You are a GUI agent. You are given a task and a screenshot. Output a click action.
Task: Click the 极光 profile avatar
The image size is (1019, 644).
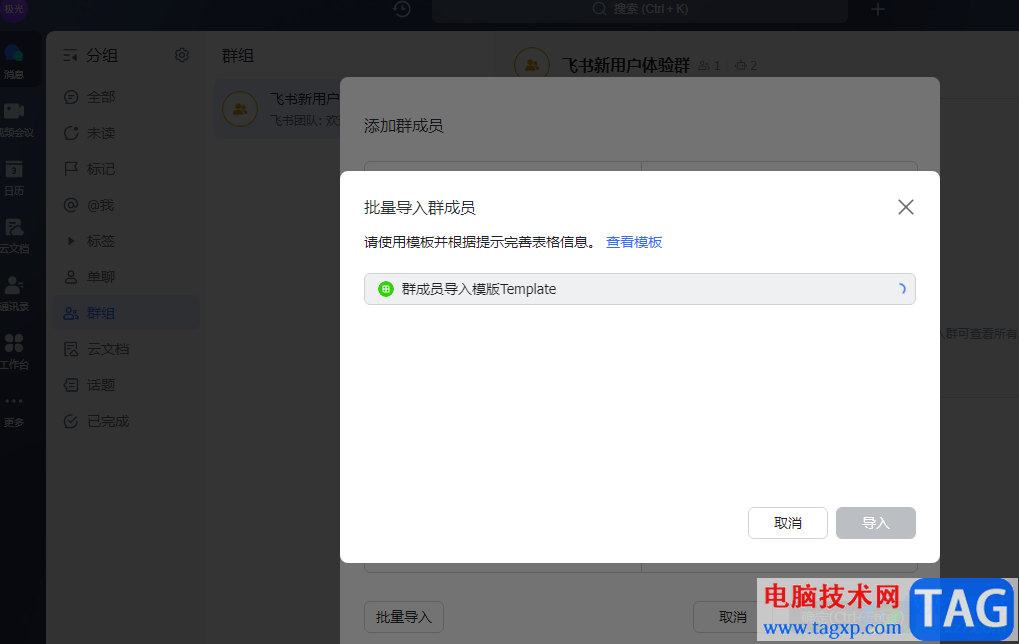pos(14,9)
